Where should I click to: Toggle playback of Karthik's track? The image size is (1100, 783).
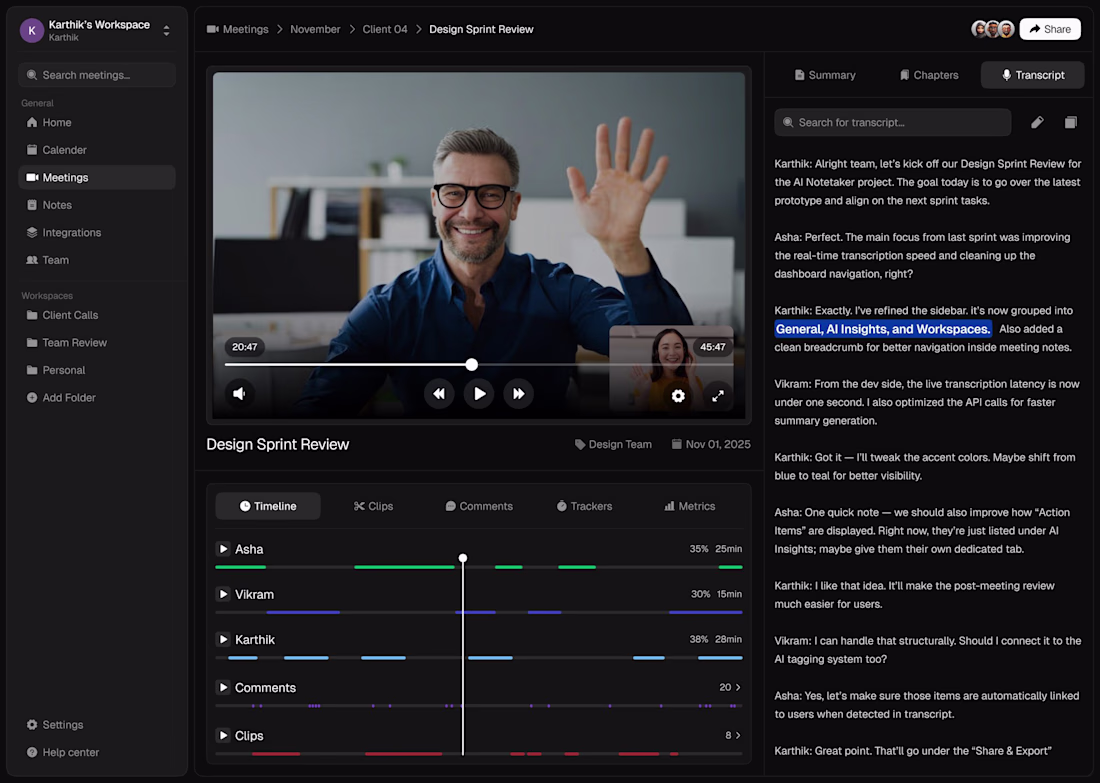tap(223, 639)
